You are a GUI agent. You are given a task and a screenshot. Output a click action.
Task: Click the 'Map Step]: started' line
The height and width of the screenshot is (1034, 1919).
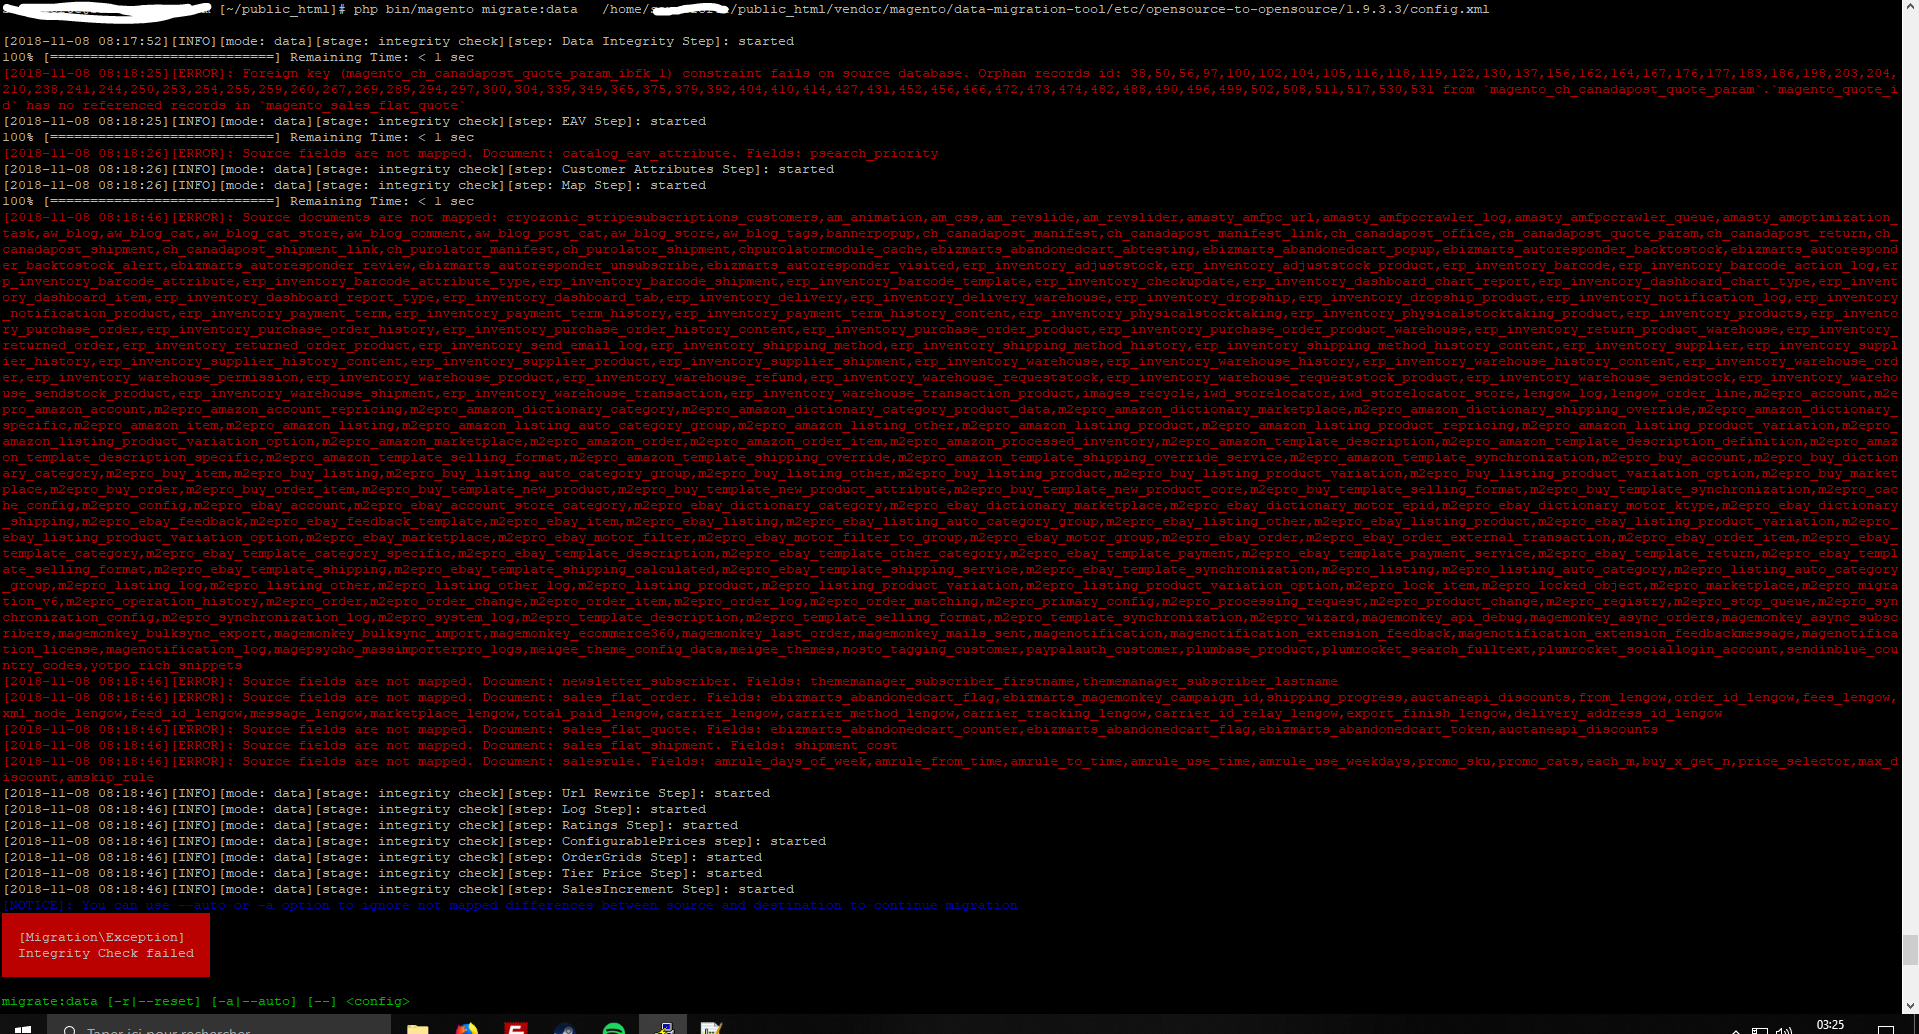(x=354, y=185)
